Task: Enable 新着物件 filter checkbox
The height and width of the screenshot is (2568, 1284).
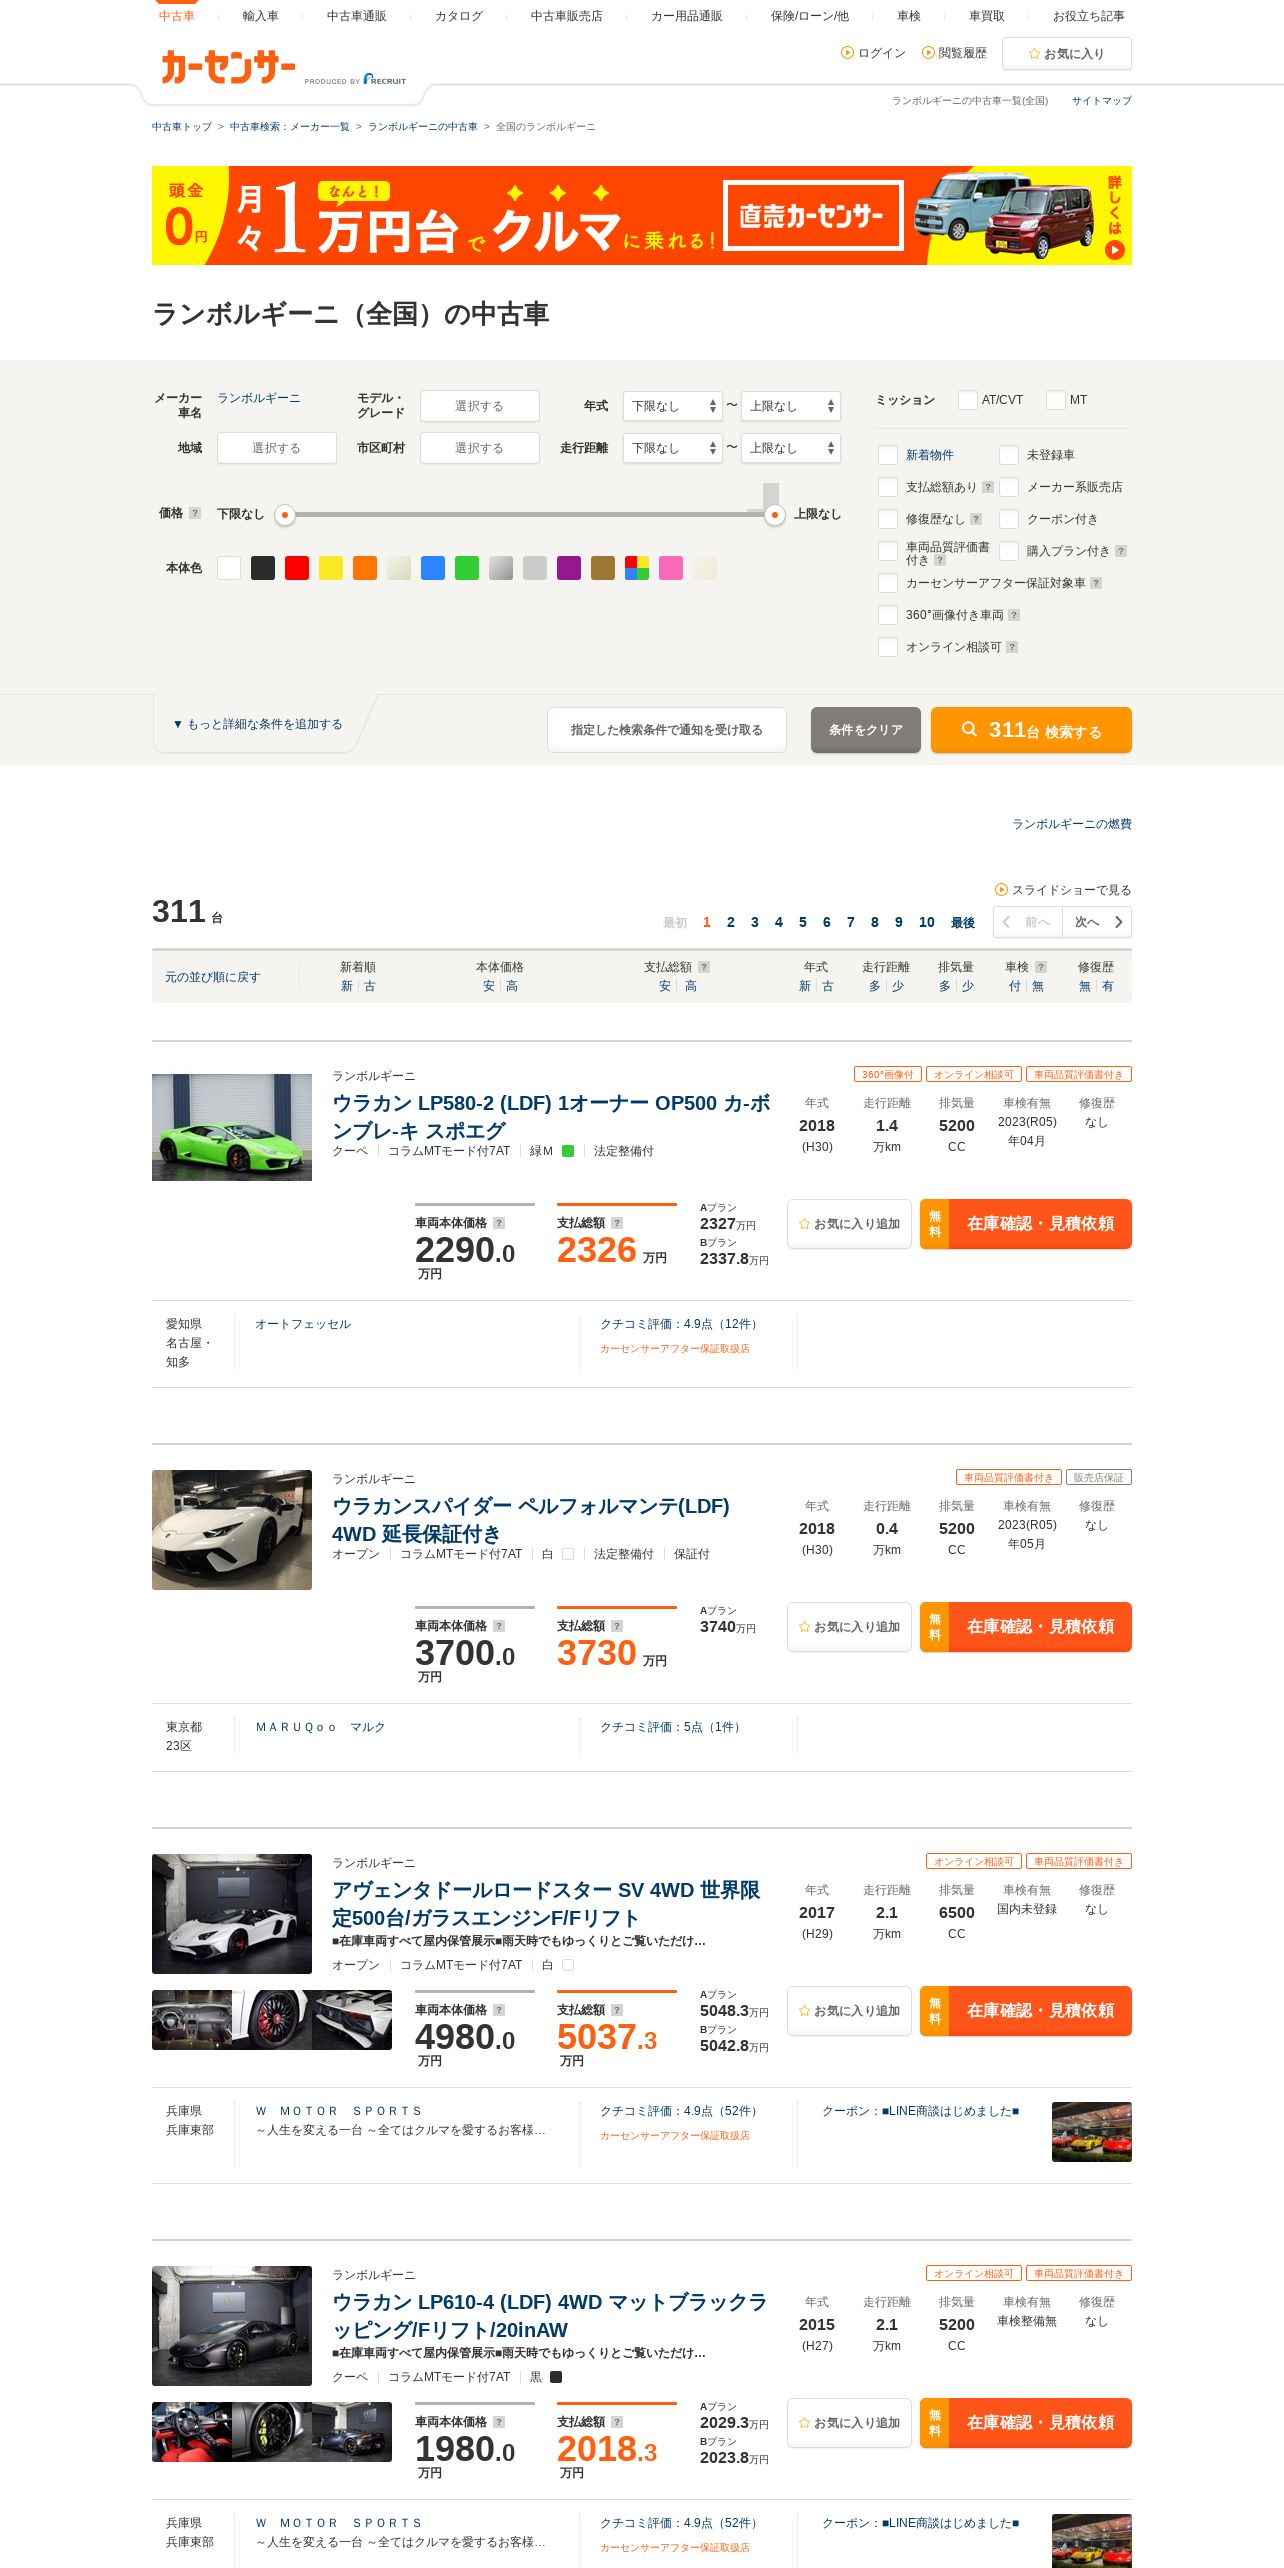Action: point(887,455)
